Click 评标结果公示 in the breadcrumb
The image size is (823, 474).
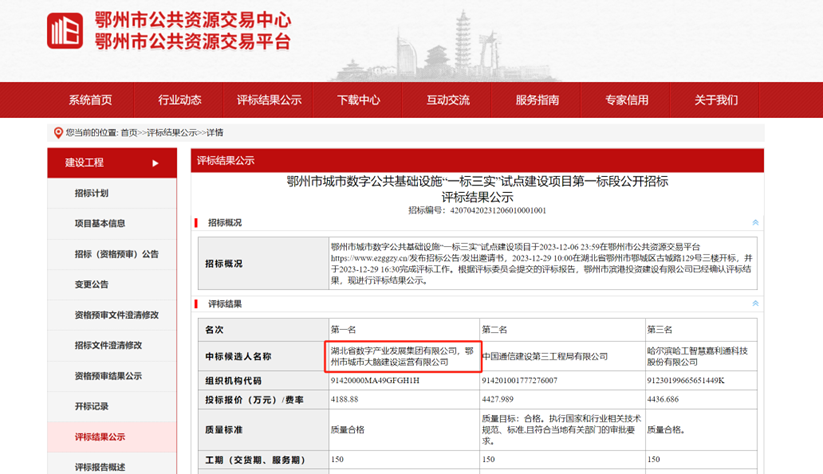[172, 133]
